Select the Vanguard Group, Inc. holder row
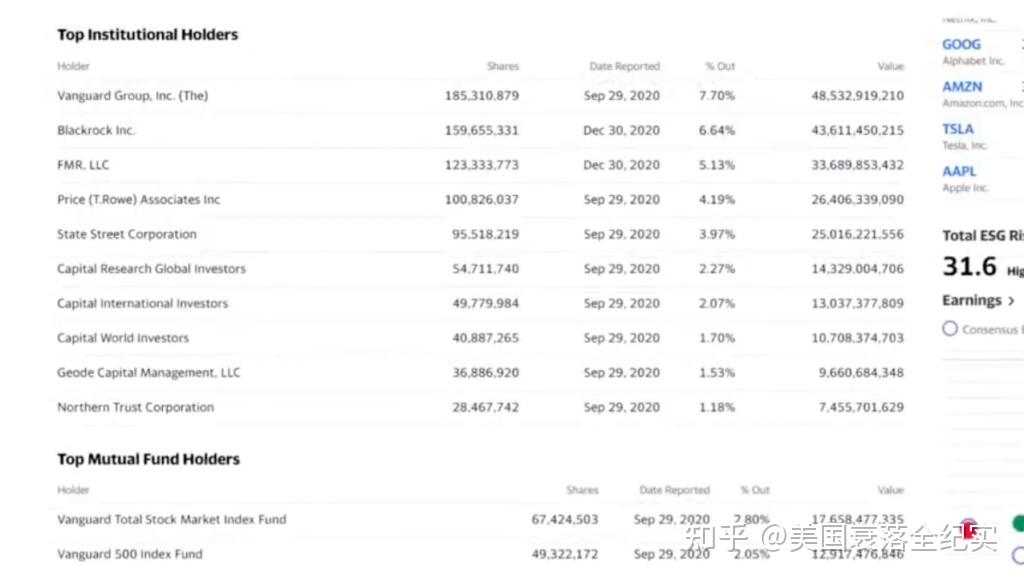The image size is (1024, 581). (x=480, y=96)
